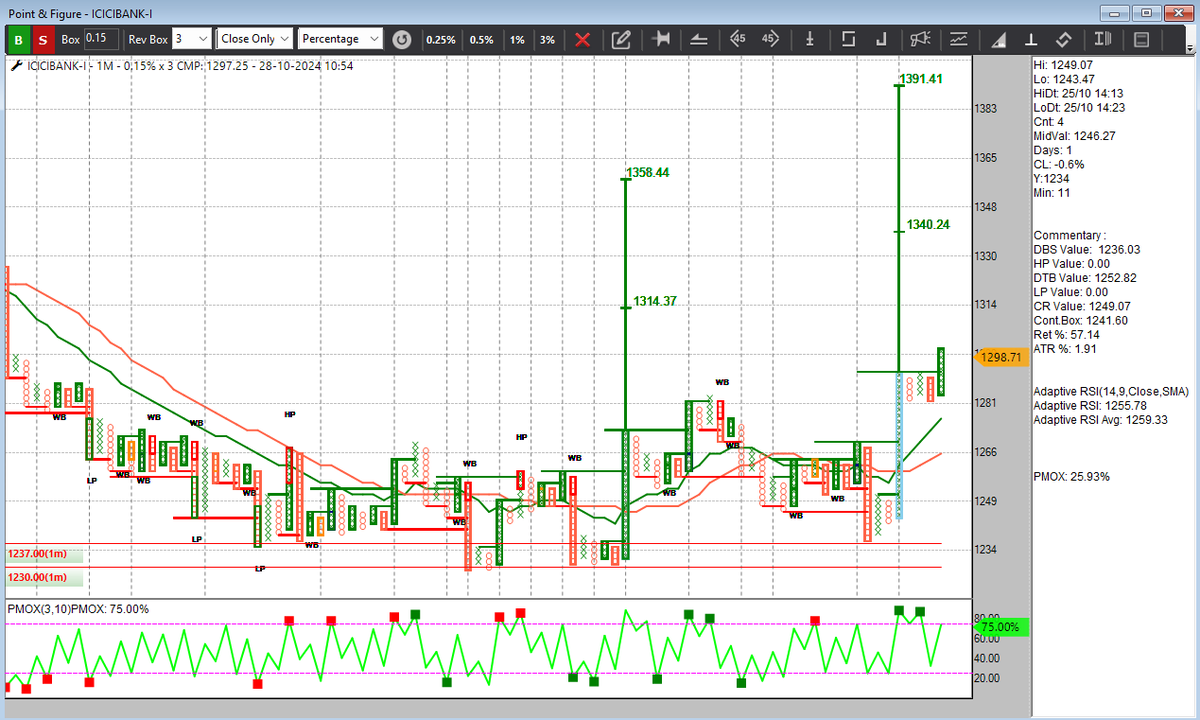Click the 1237.00(1m) level label
Viewport: 1200px width, 720px height.
click(38, 554)
